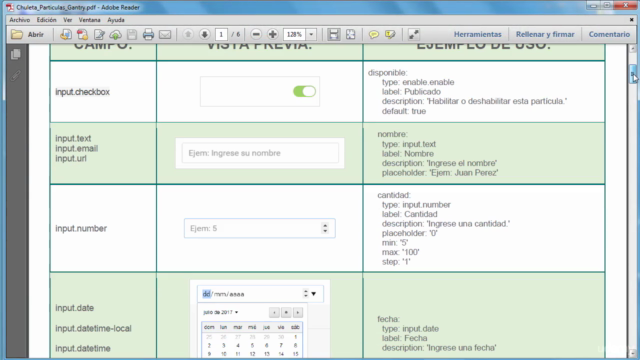Click the 128% zoom value field
640x360 pixels.
tap(295, 35)
